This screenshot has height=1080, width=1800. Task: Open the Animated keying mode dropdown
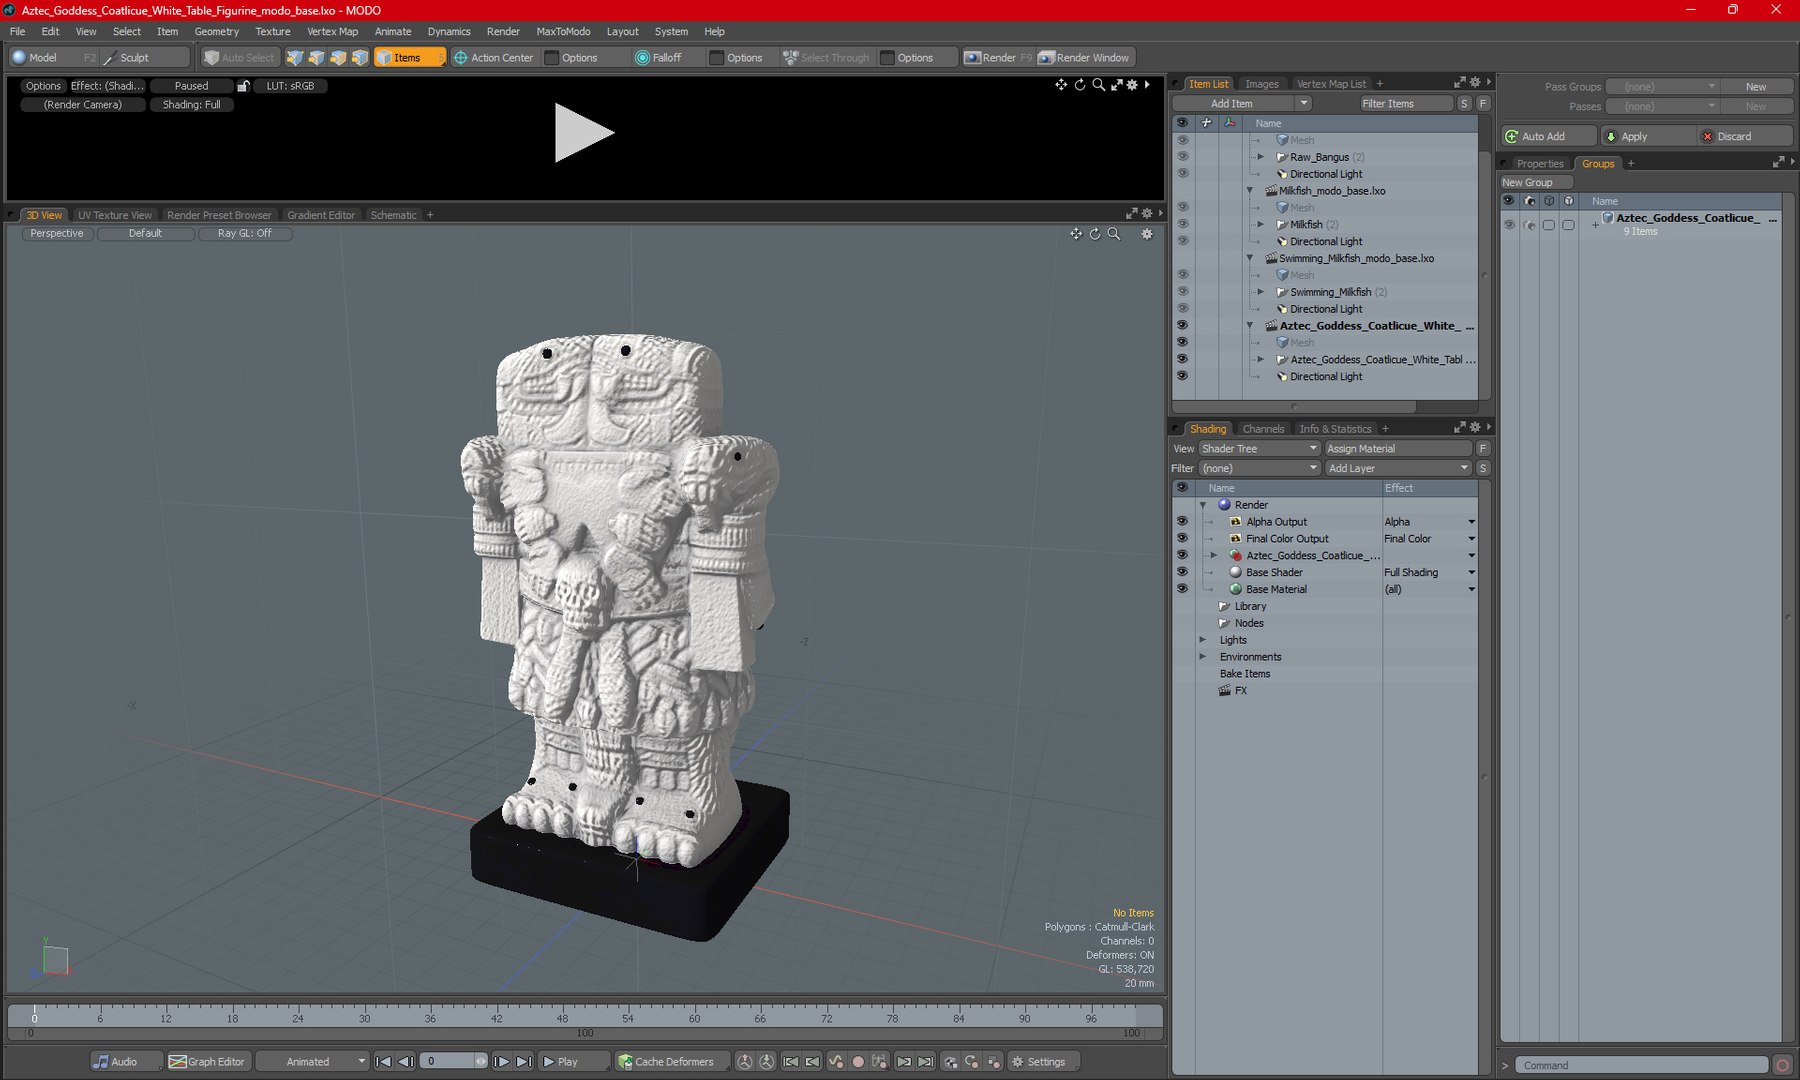pyautogui.click(x=312, y=1062)
